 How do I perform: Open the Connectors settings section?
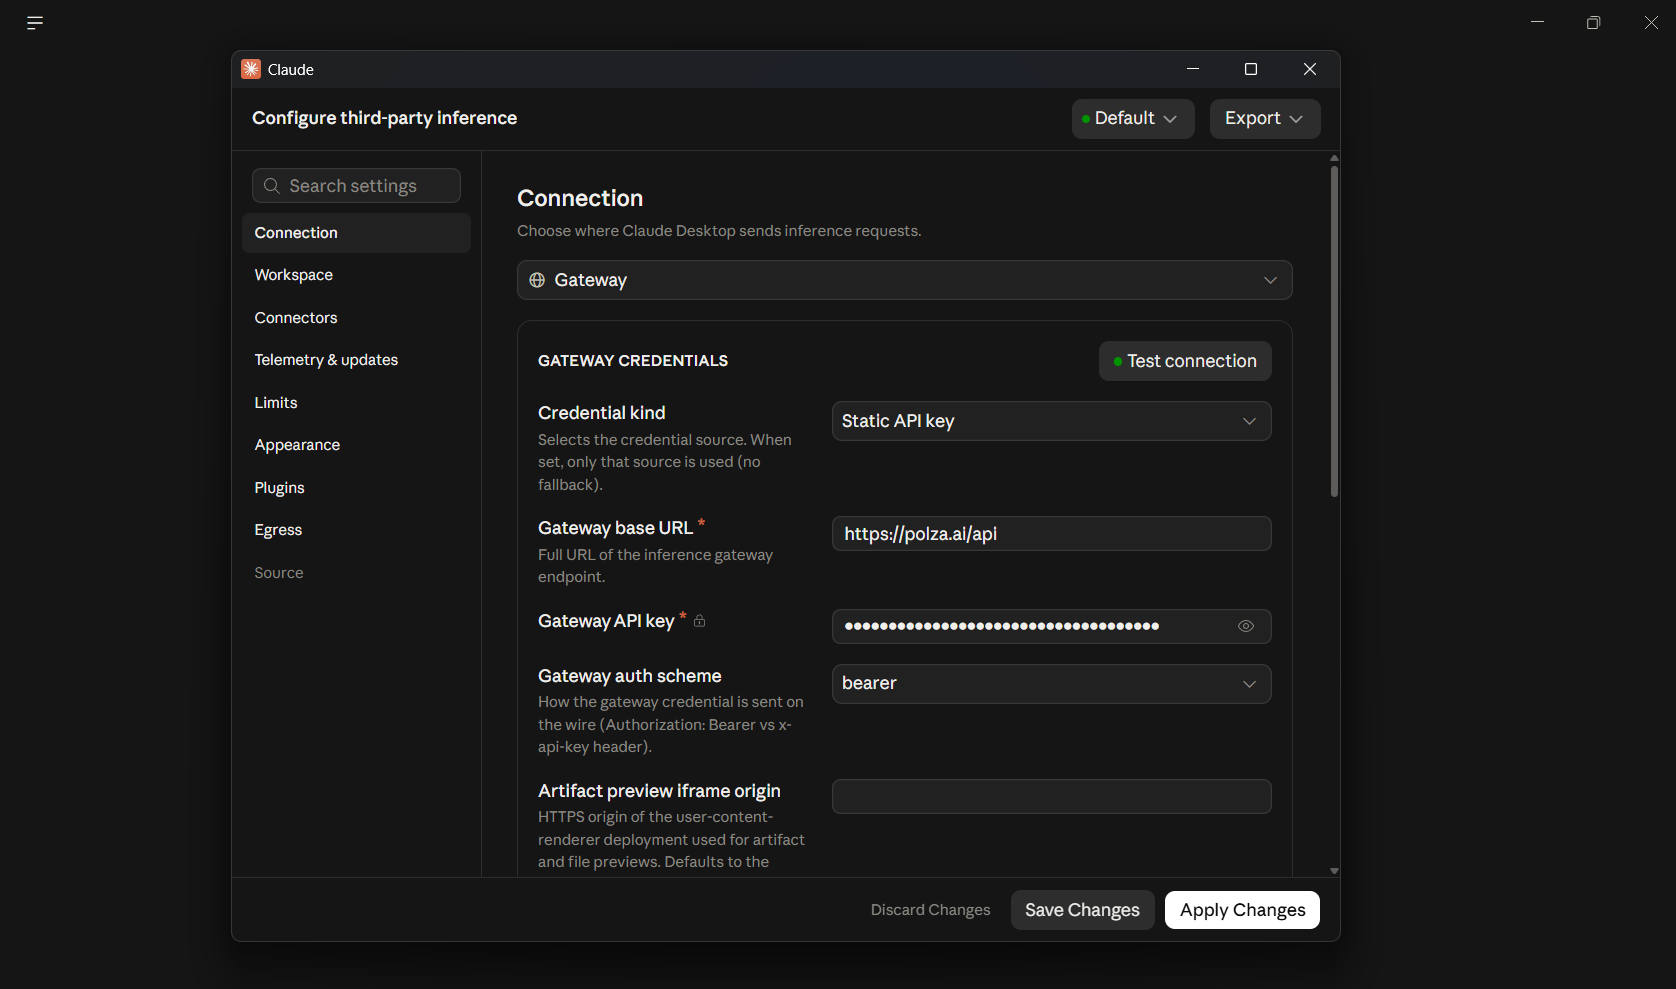tap(356, 318)
